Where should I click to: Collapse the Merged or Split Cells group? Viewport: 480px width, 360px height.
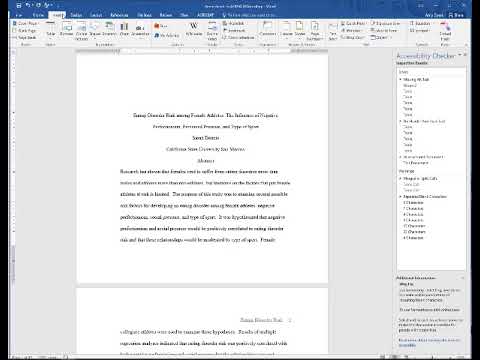[x=400, y=178]
